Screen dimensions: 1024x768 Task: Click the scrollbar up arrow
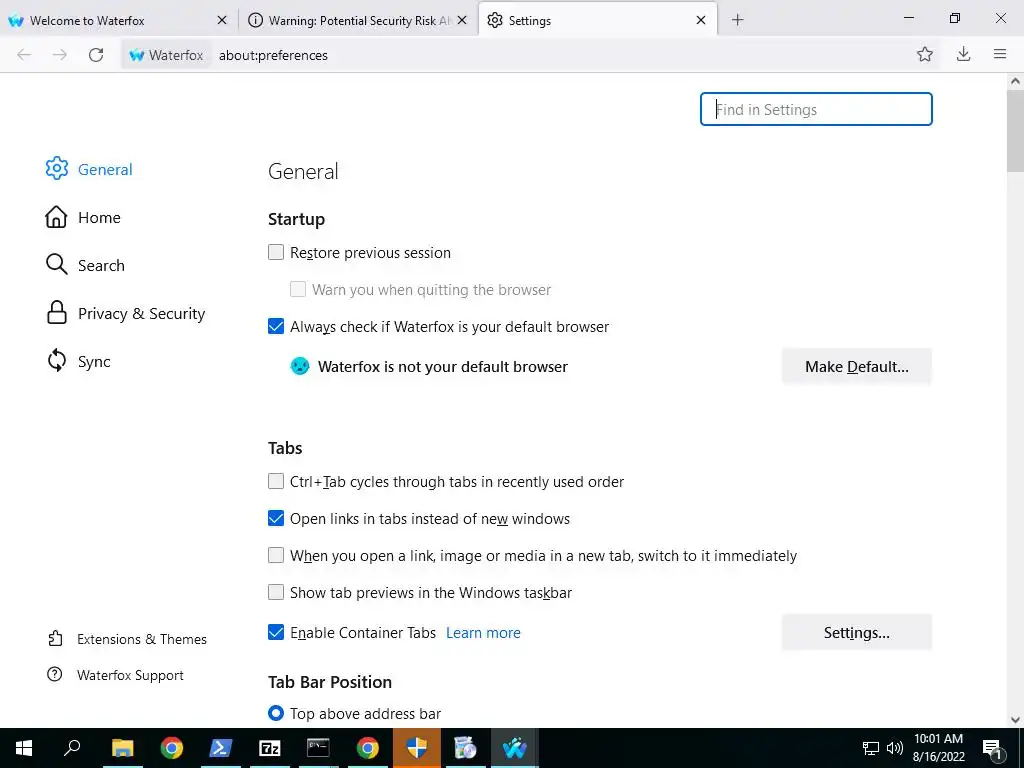point(1015,81)
